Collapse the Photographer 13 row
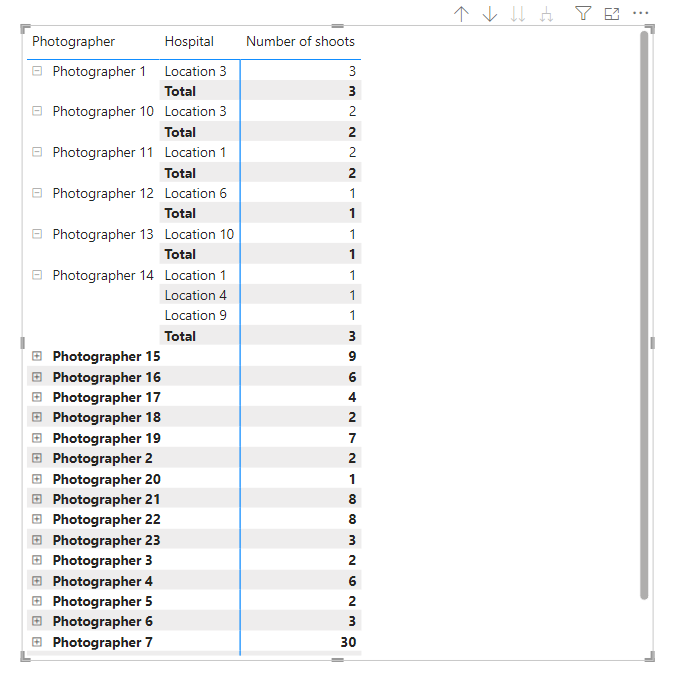Image resolution: width=678 pixels, height=683 pixels. pyautogui.click(x=37, y=234)
